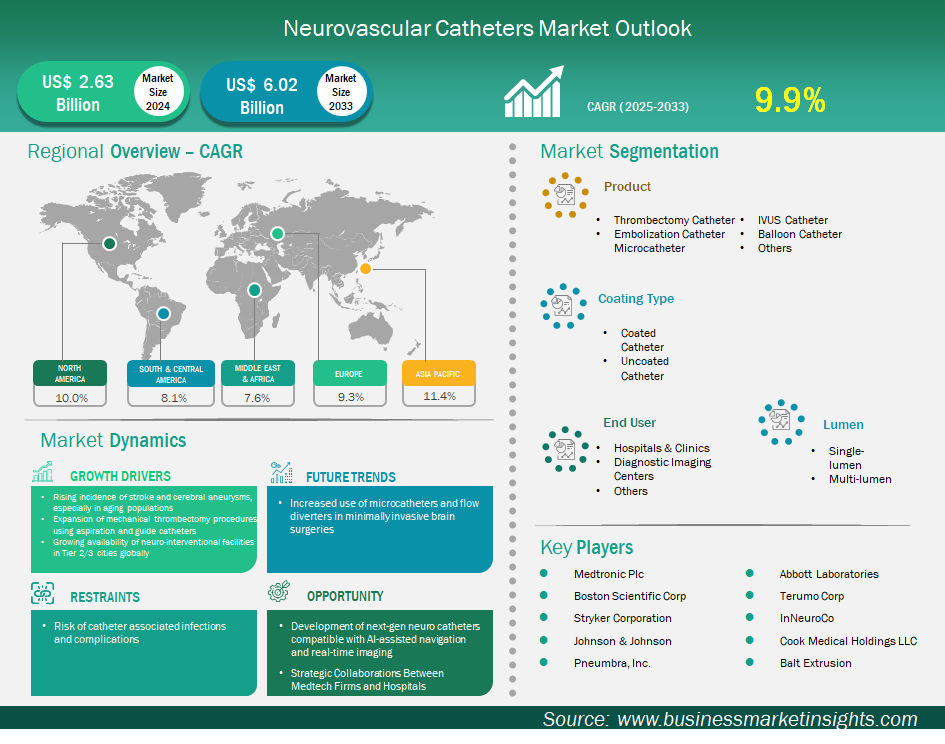This screenshot has width=945, height=744.
Task: Click the US$ 6.02 Billion pill
Action: 286,93
